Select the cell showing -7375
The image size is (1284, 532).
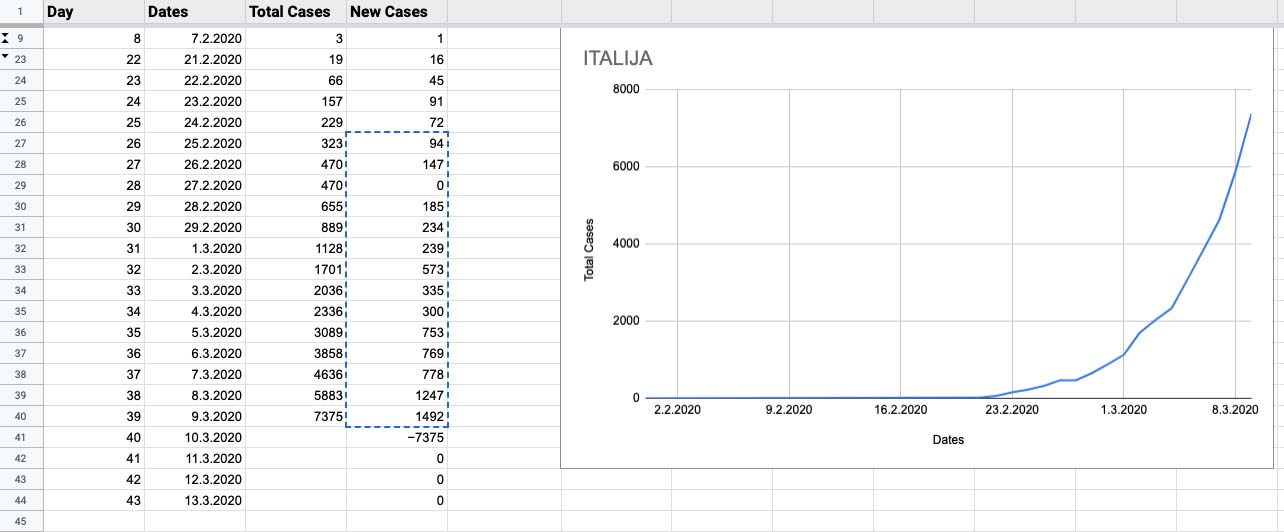click(396, 437)
